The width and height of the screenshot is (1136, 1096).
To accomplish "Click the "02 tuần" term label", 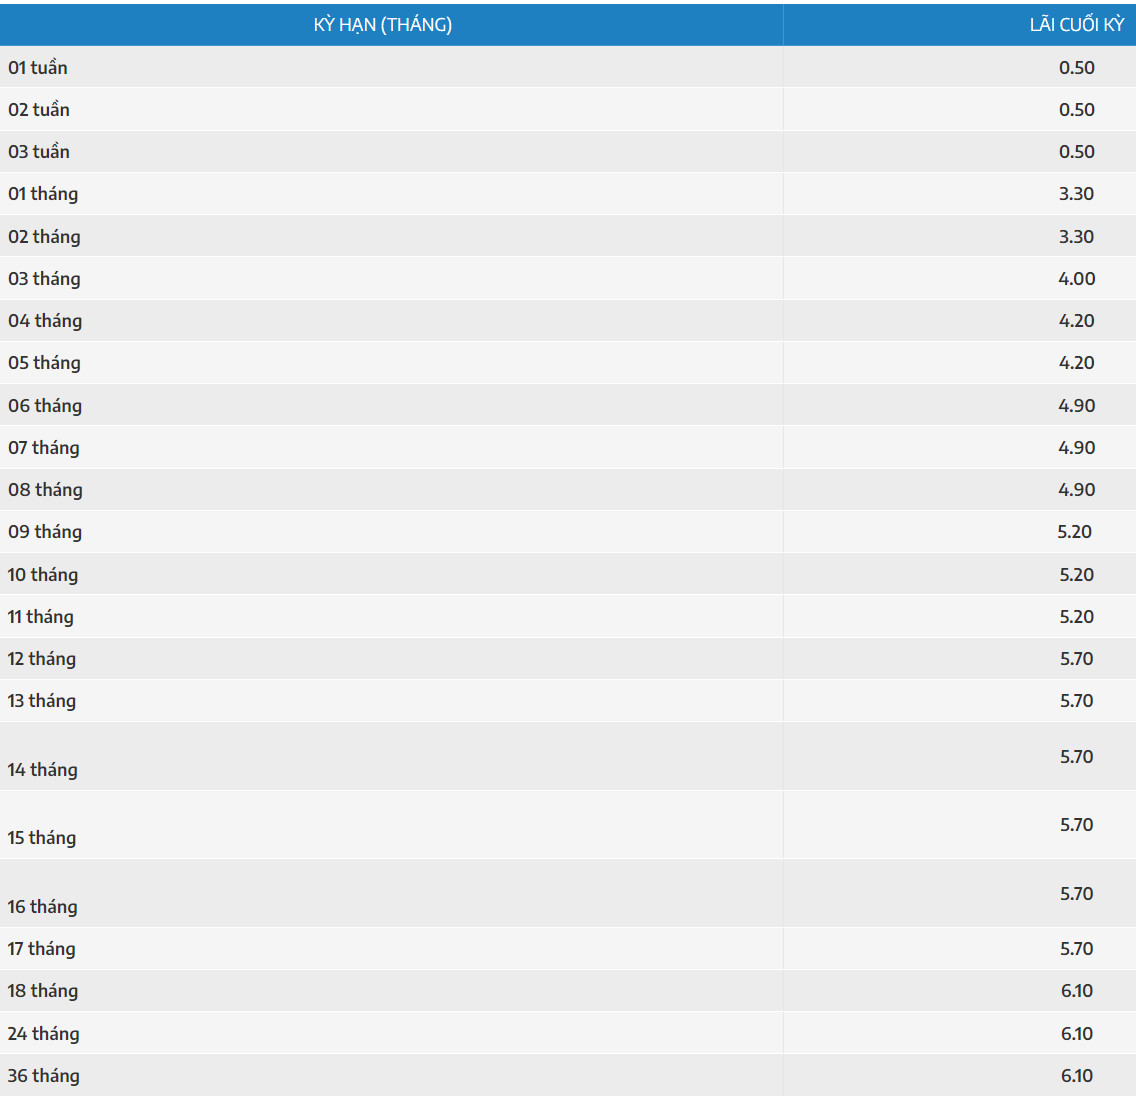I will [39, 110].
